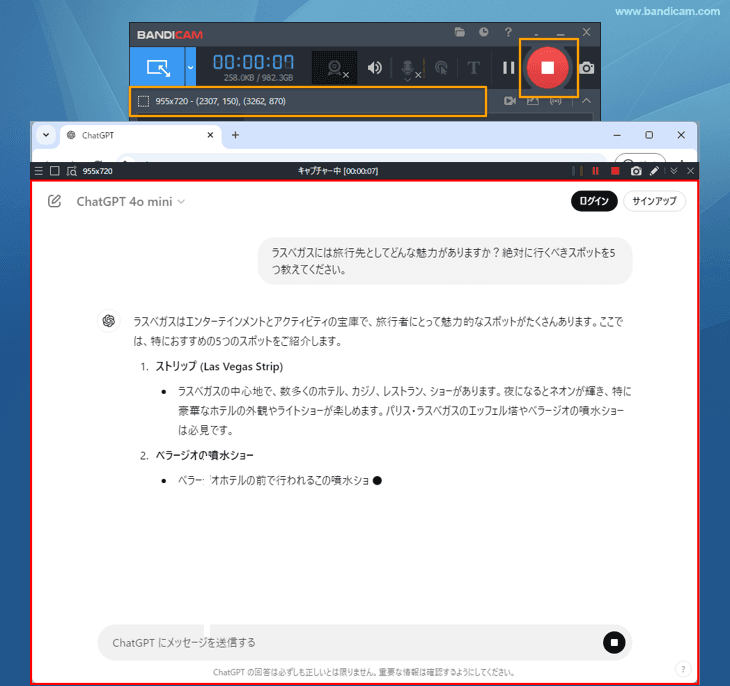Pause the Bandicam recording
730x686 pixels.
pyautogui.click(x=508, y=68)
